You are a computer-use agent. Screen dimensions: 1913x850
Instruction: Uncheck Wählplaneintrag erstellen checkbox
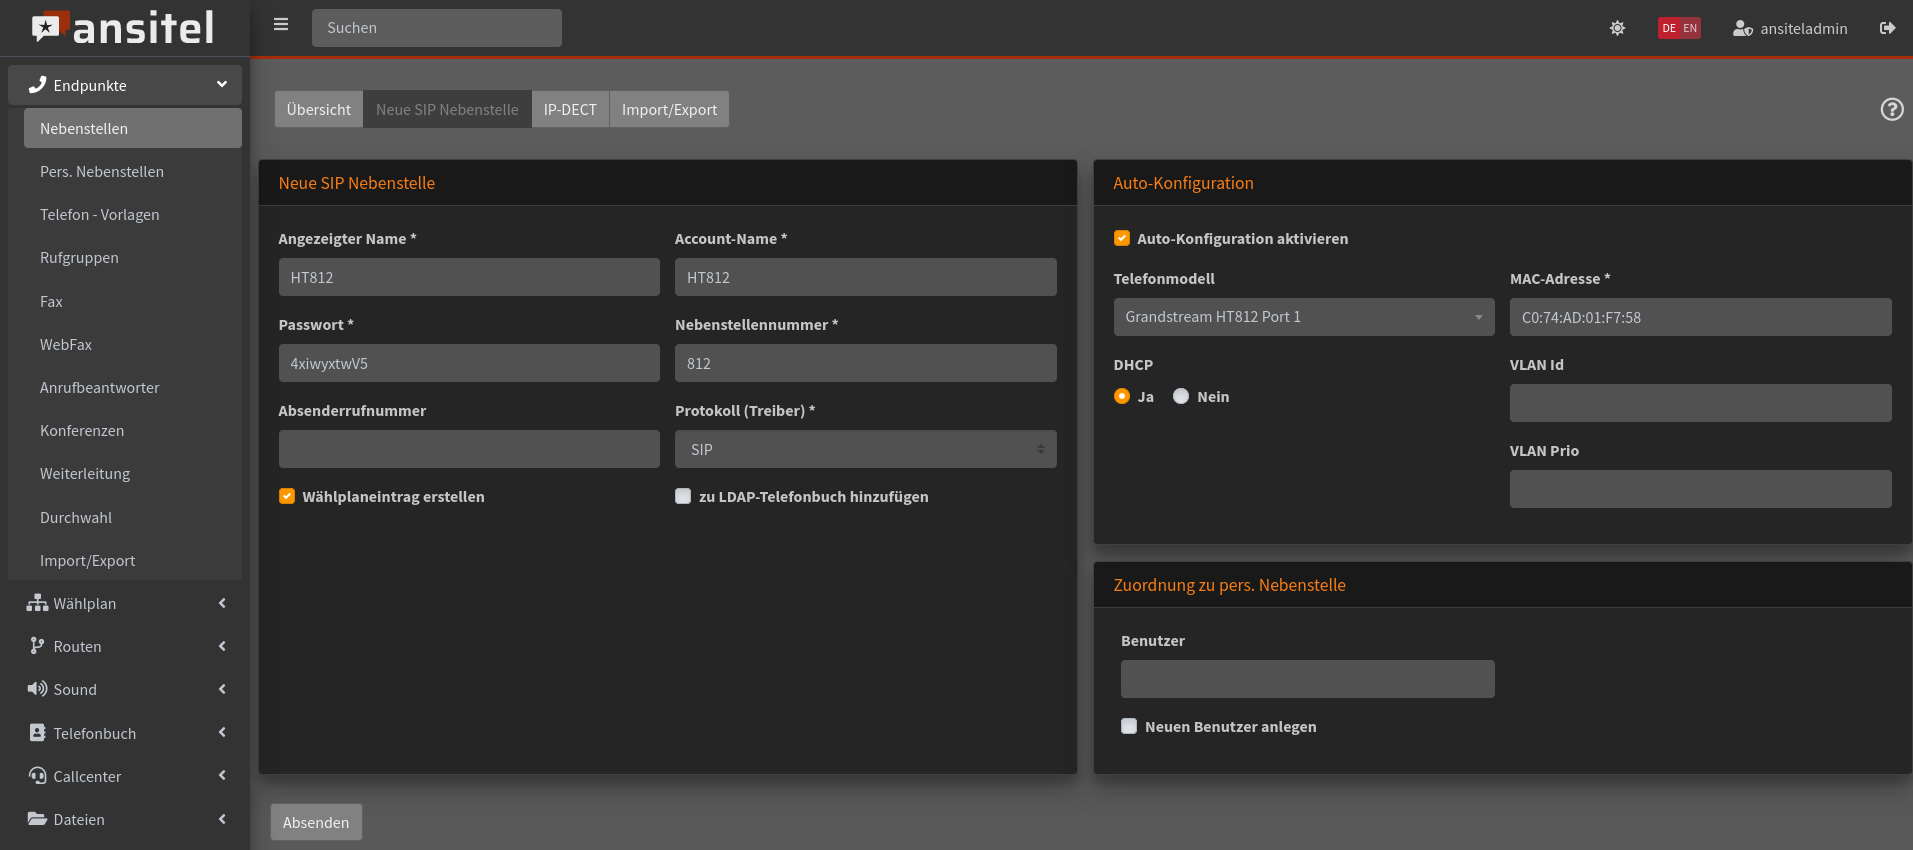tap(287, 496)
